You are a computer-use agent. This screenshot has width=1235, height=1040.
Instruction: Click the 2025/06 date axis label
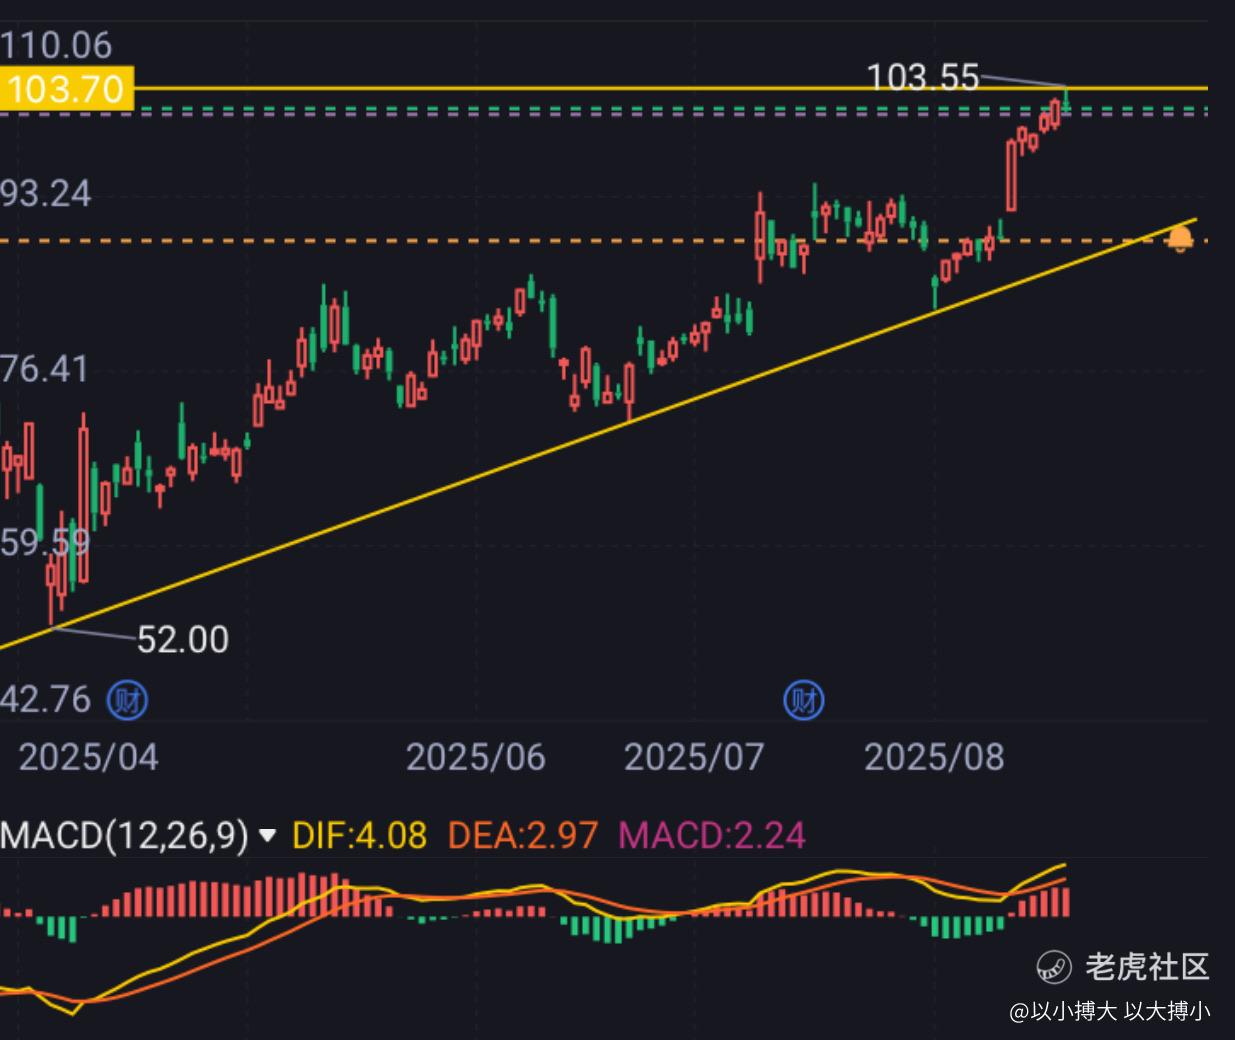pyautogui.click(x=476, y=757)
